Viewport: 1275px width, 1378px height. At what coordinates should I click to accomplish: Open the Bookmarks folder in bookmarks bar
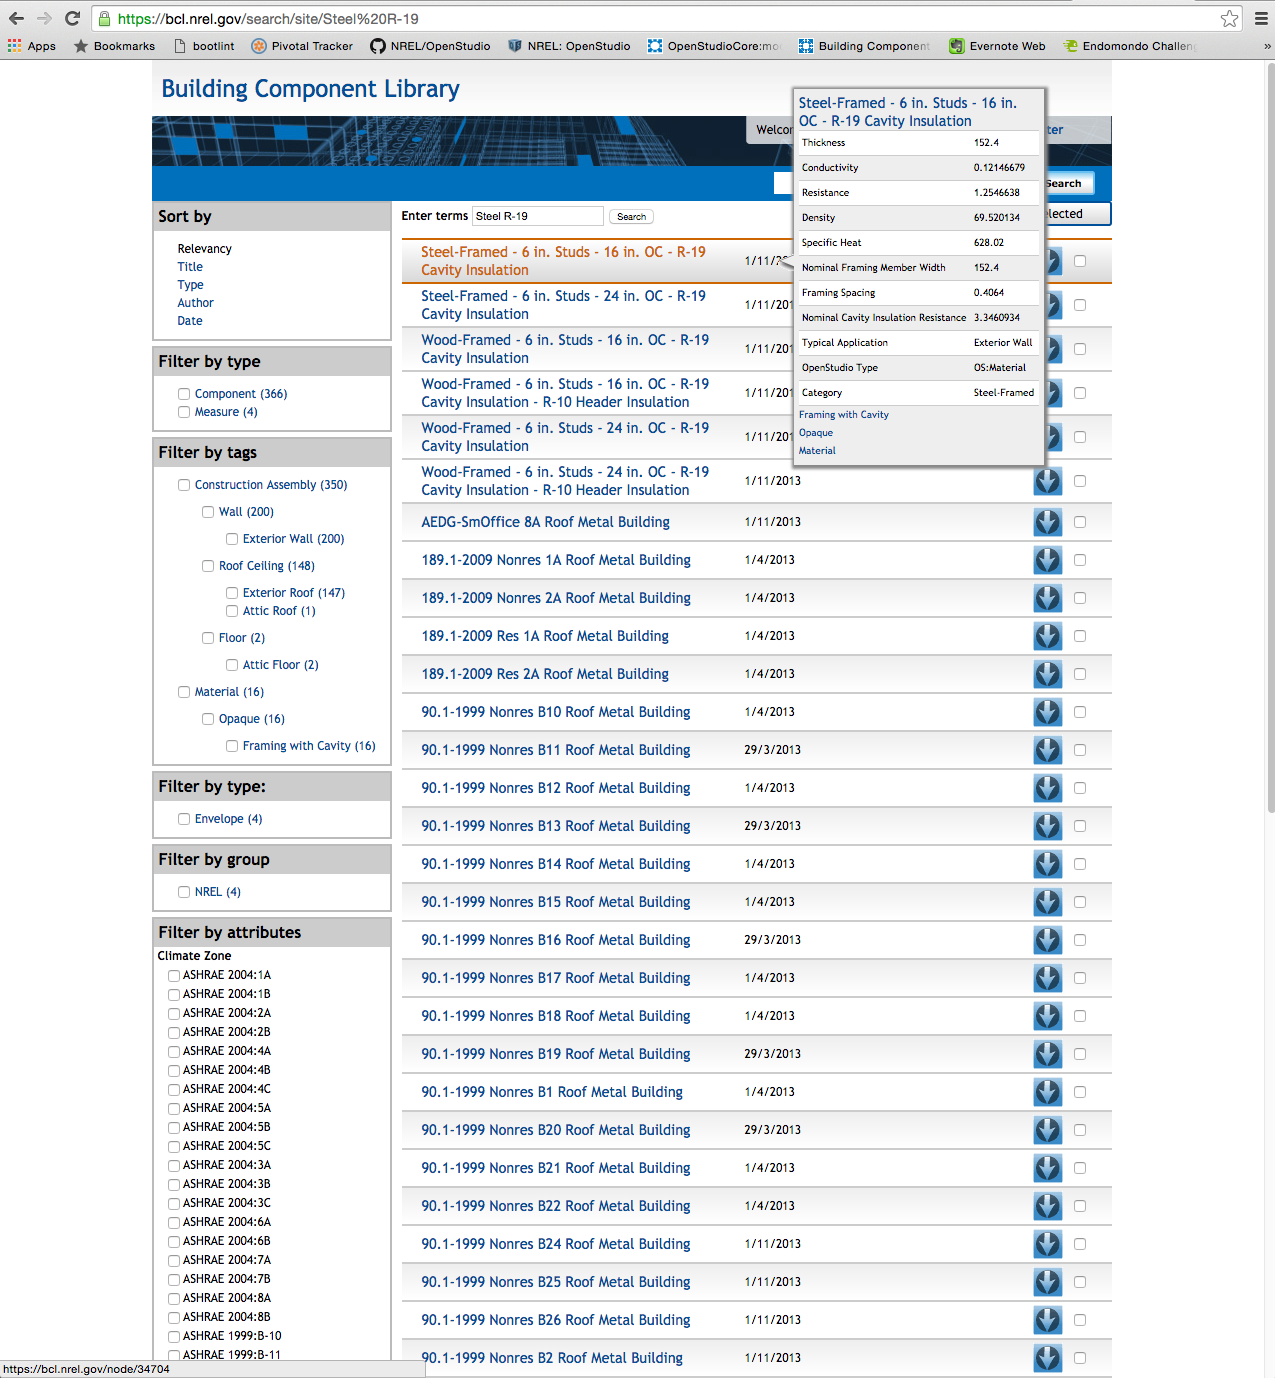tap(114, 46)
